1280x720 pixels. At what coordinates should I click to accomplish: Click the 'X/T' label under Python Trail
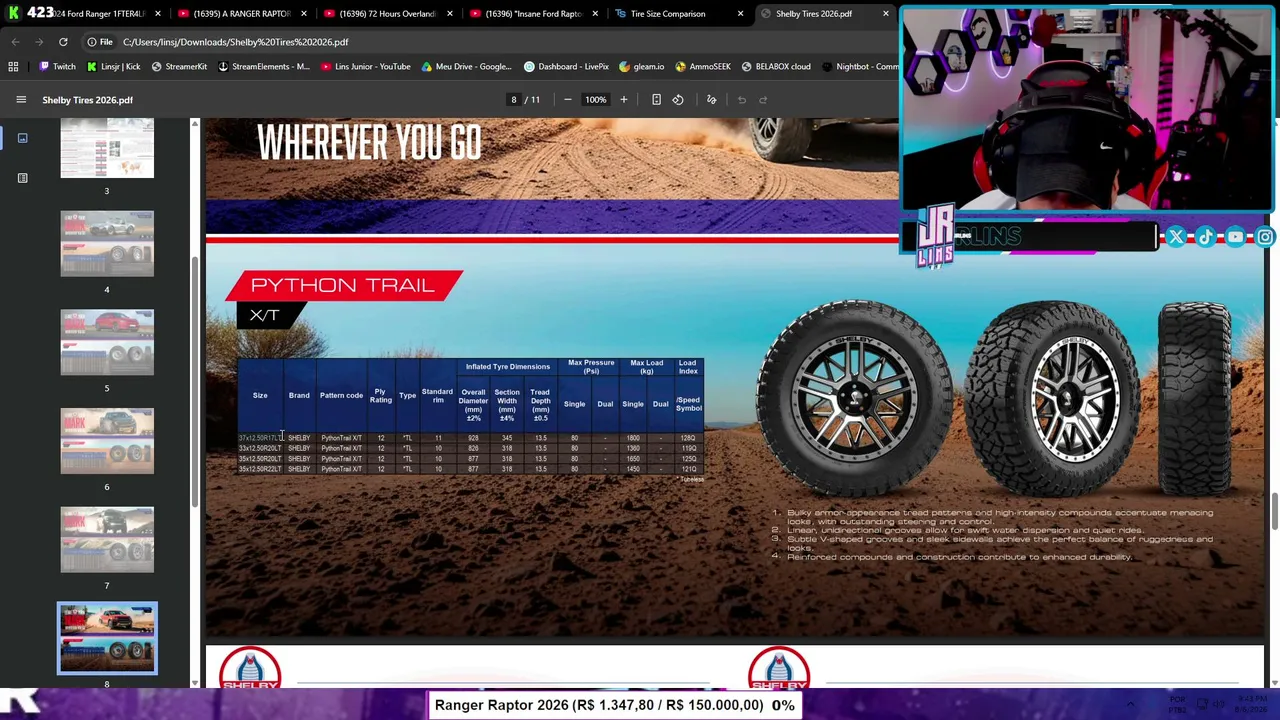tap(264, 316)
